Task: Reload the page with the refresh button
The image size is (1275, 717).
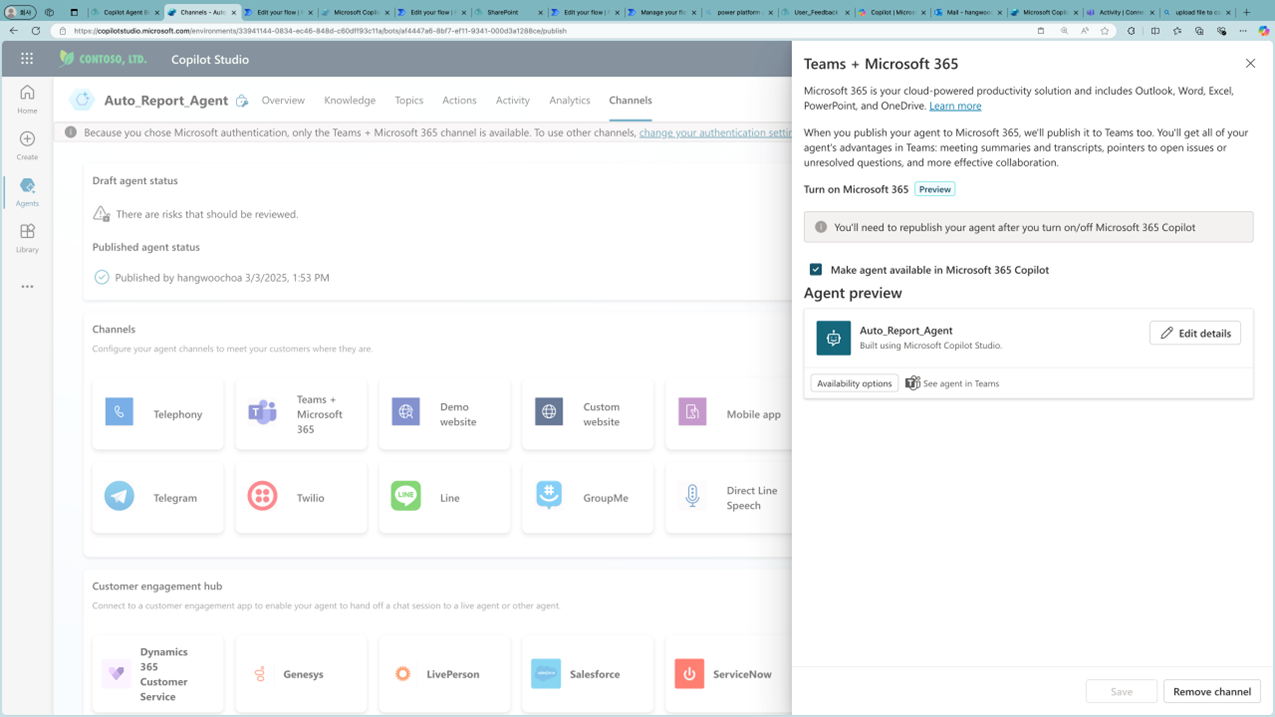Action: click(35, 31)
